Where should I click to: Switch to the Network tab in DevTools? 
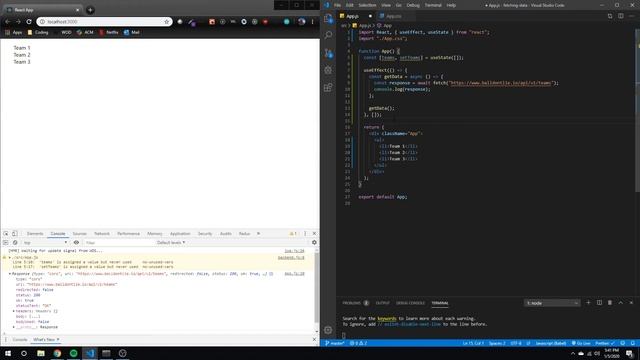[102, 233]
